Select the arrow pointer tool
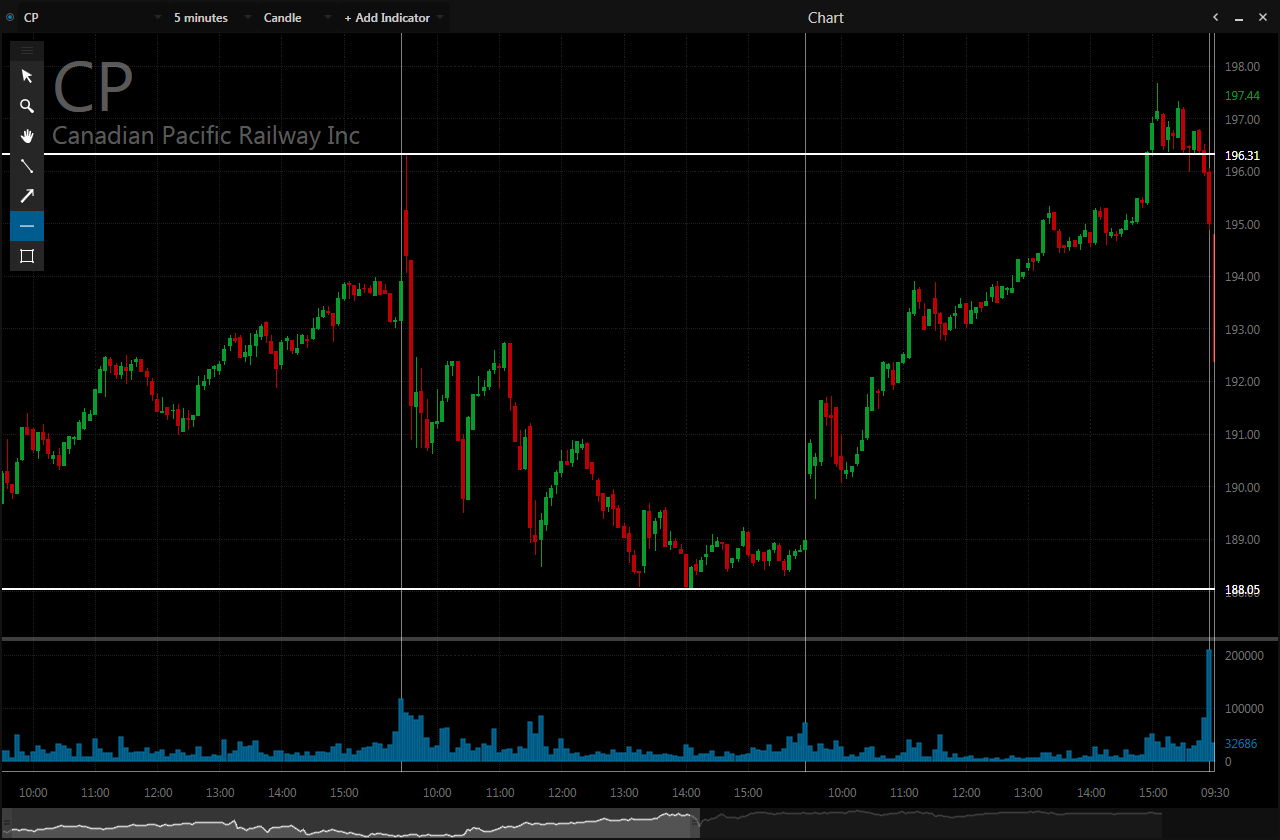 point(27,76)
